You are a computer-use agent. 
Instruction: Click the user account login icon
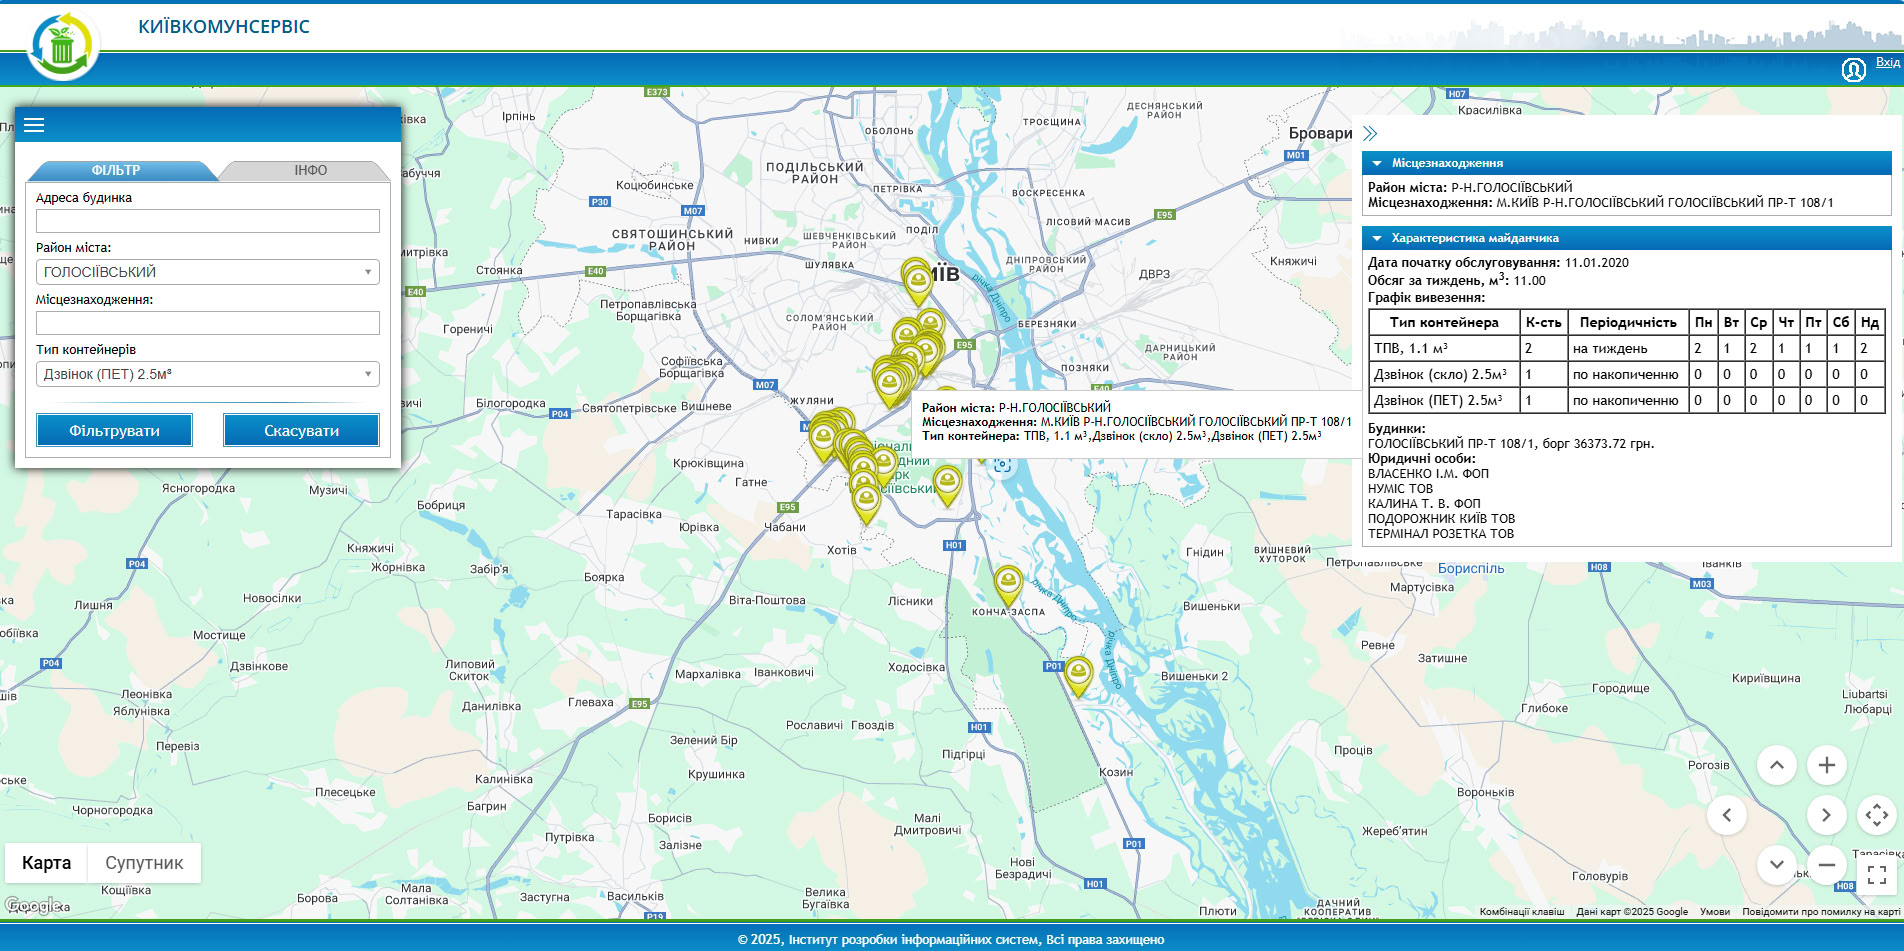1853,69
